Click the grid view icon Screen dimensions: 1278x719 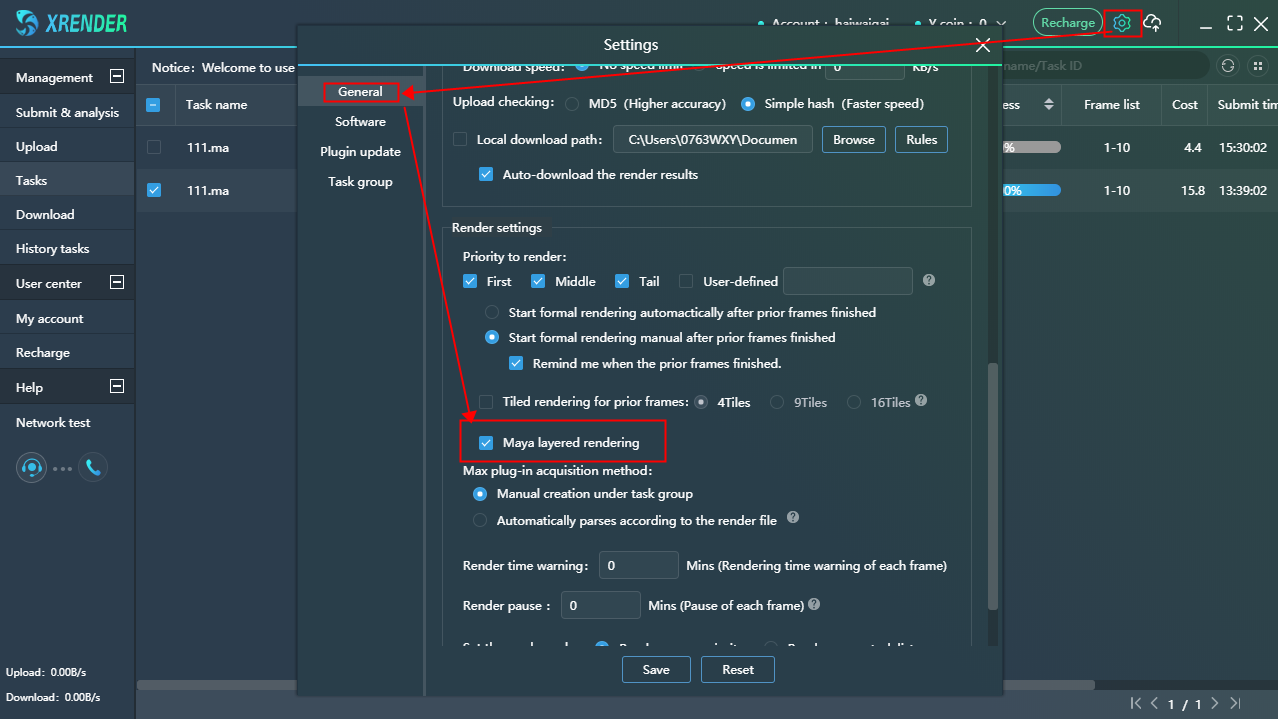pos(1257,66)
